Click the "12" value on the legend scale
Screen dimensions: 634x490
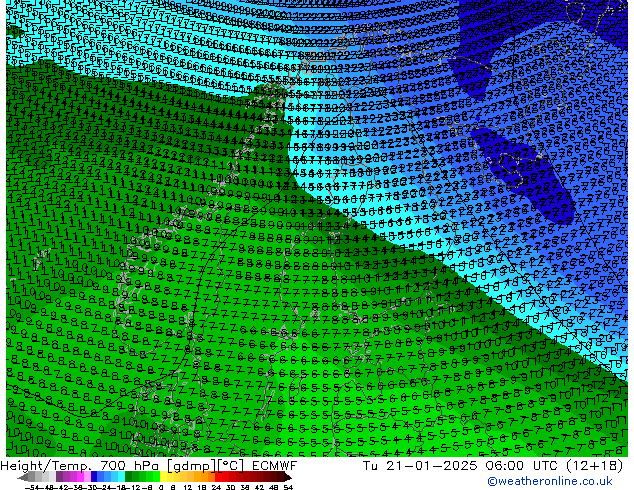click(x=188, y=487)
